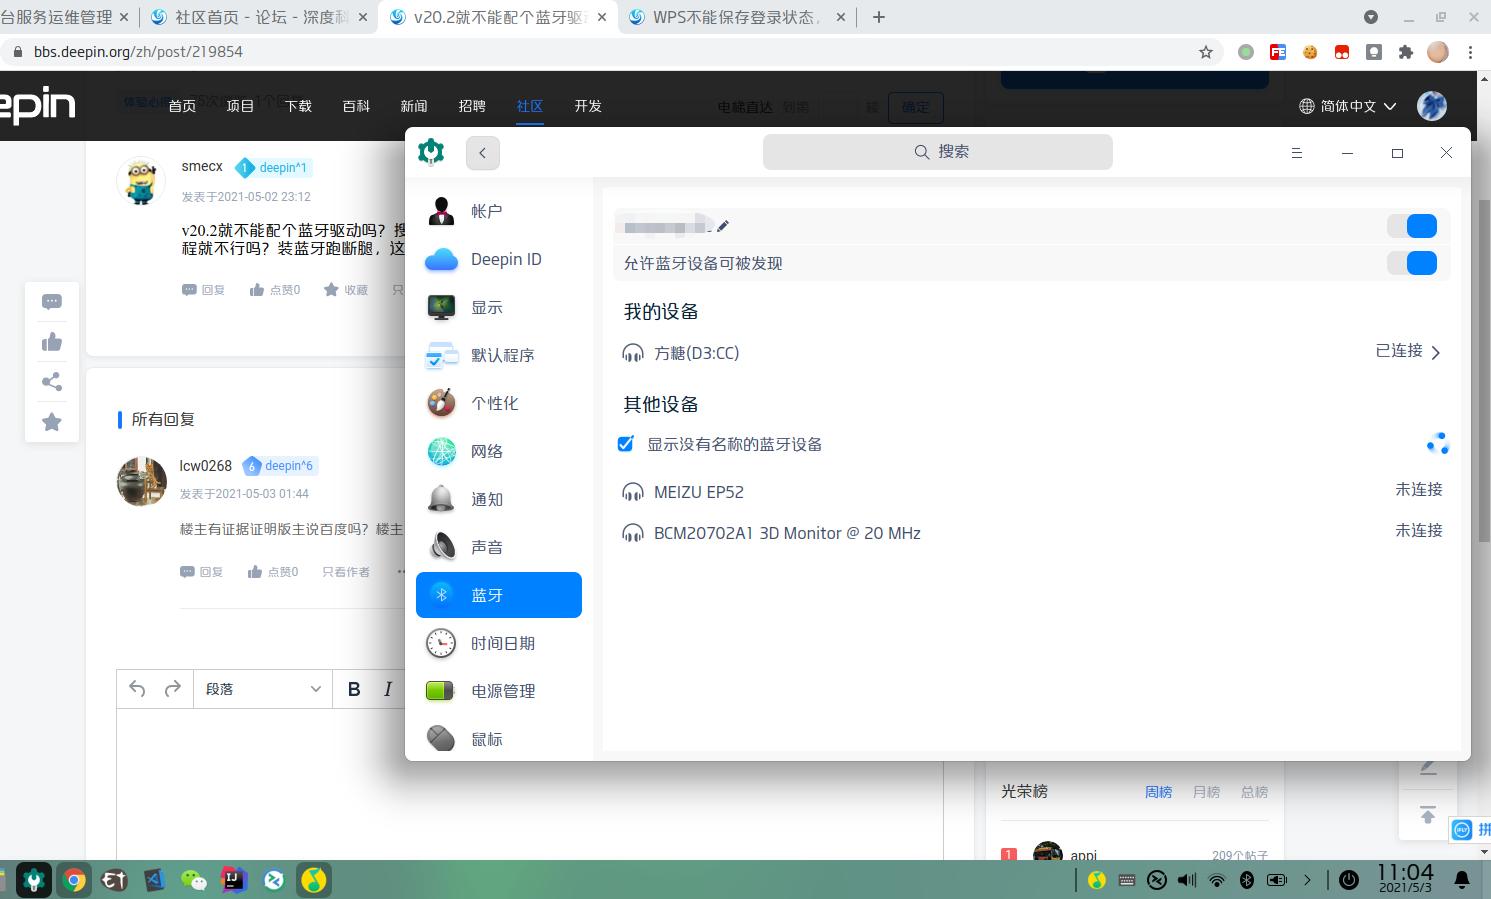The image size is (1491, 899).
Task: Open 通知 settings in sidebar
Action: pos(499,499)
